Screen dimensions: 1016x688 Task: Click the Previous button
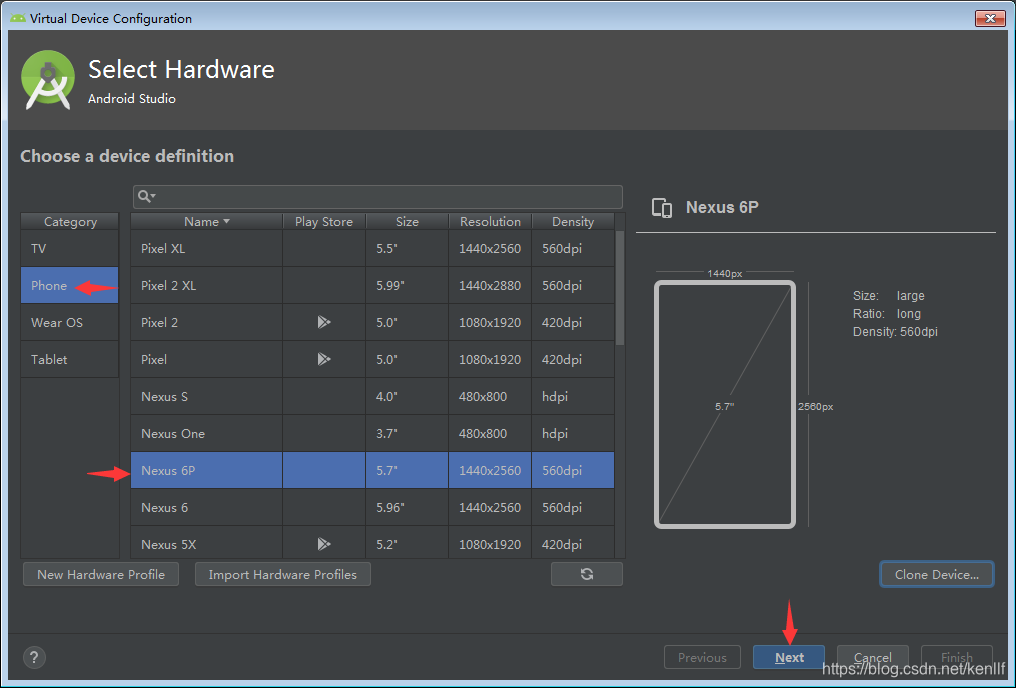pyautogui.click(x=702, y=658)
